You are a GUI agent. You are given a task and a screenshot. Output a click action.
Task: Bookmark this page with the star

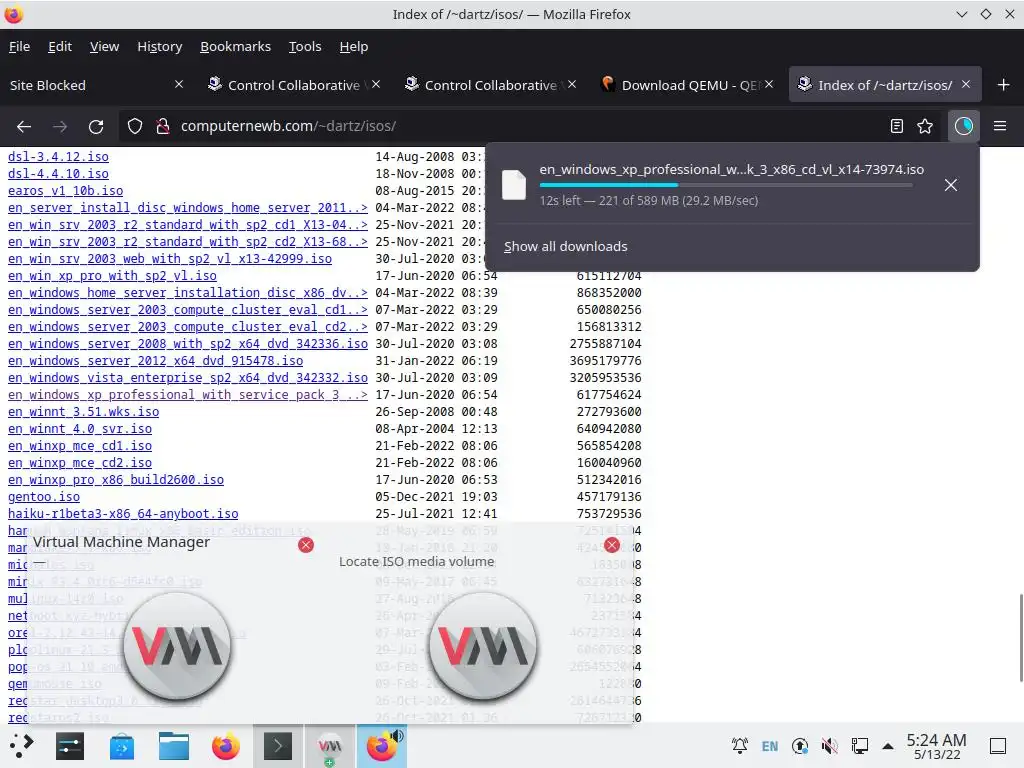pos(925,126)
